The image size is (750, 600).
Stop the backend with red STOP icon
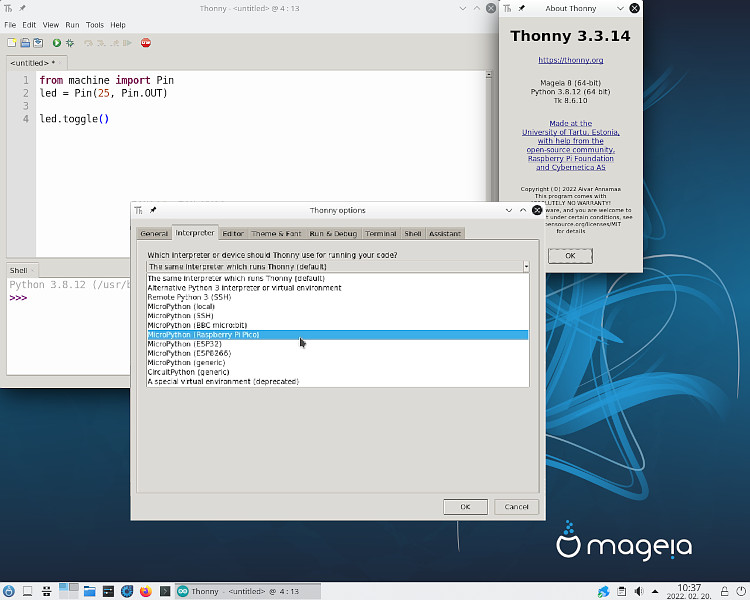[x=146, y=43]
